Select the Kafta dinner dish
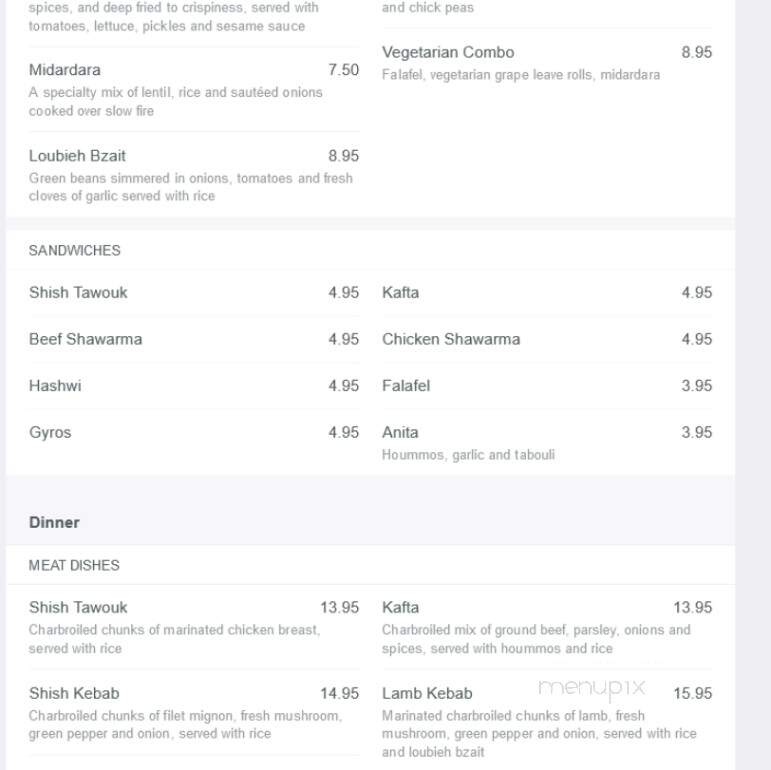The image size is (771, 770). pyautogui.click(x=547, y=627)
